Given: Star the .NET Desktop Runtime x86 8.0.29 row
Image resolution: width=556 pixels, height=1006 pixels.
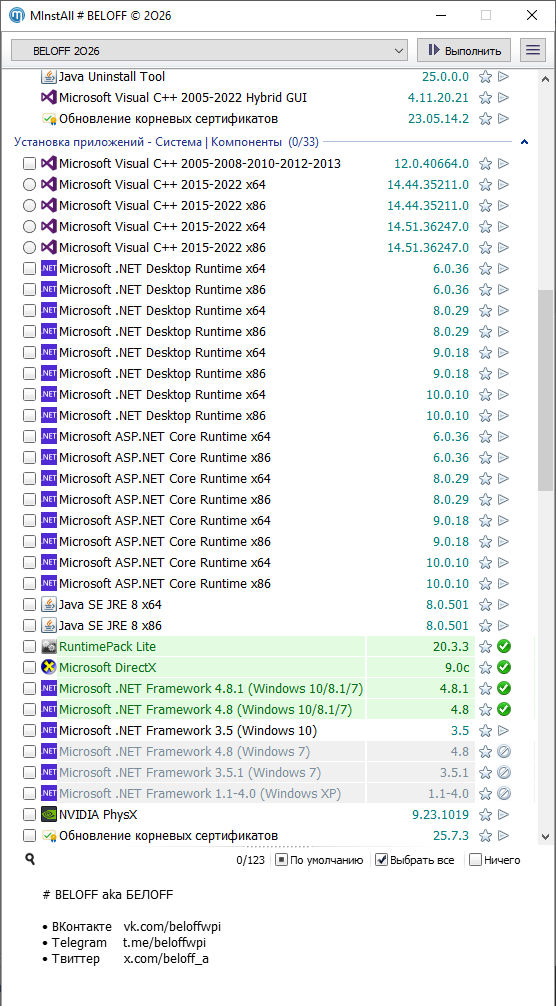Looking at the screenshot, I should click(486, 332).
